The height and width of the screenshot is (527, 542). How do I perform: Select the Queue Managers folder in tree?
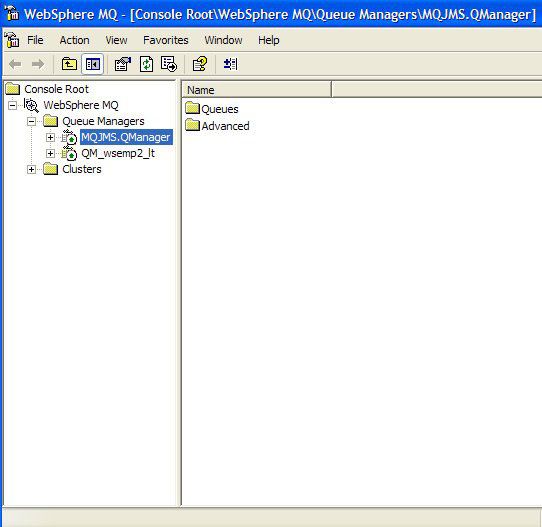[x=103, y=121]
